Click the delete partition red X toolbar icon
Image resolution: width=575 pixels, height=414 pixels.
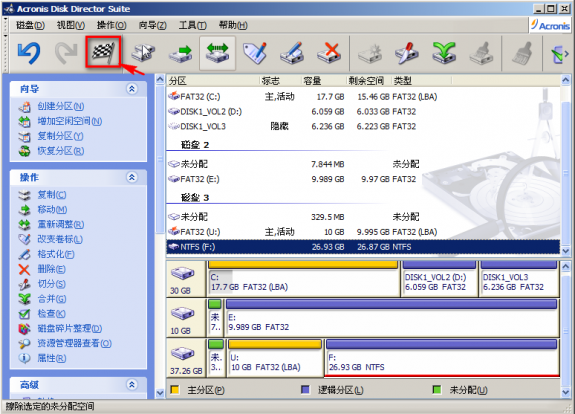[329, 53]
